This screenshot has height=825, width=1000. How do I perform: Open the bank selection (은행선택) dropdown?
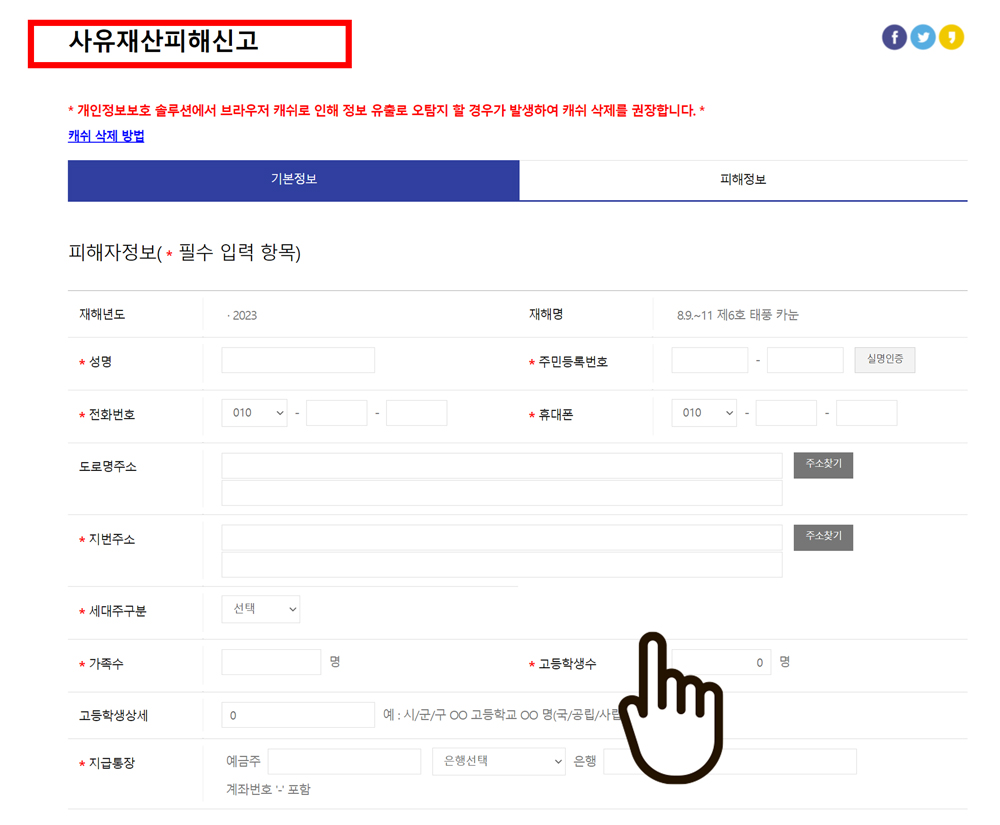[x=499, y=761]
